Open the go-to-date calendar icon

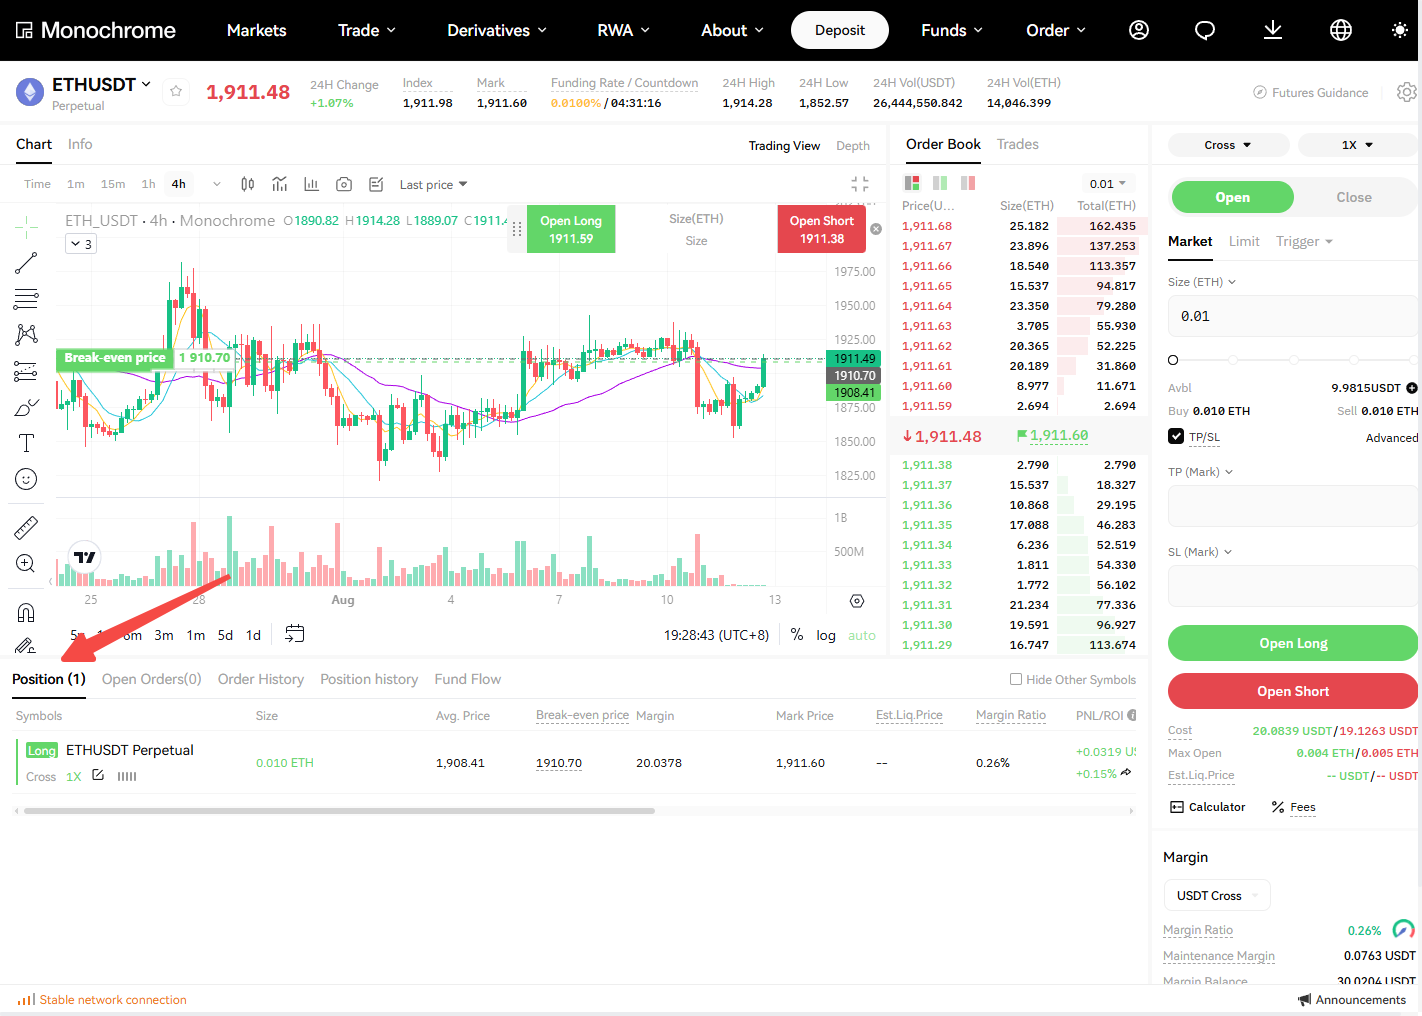point(294,634)
